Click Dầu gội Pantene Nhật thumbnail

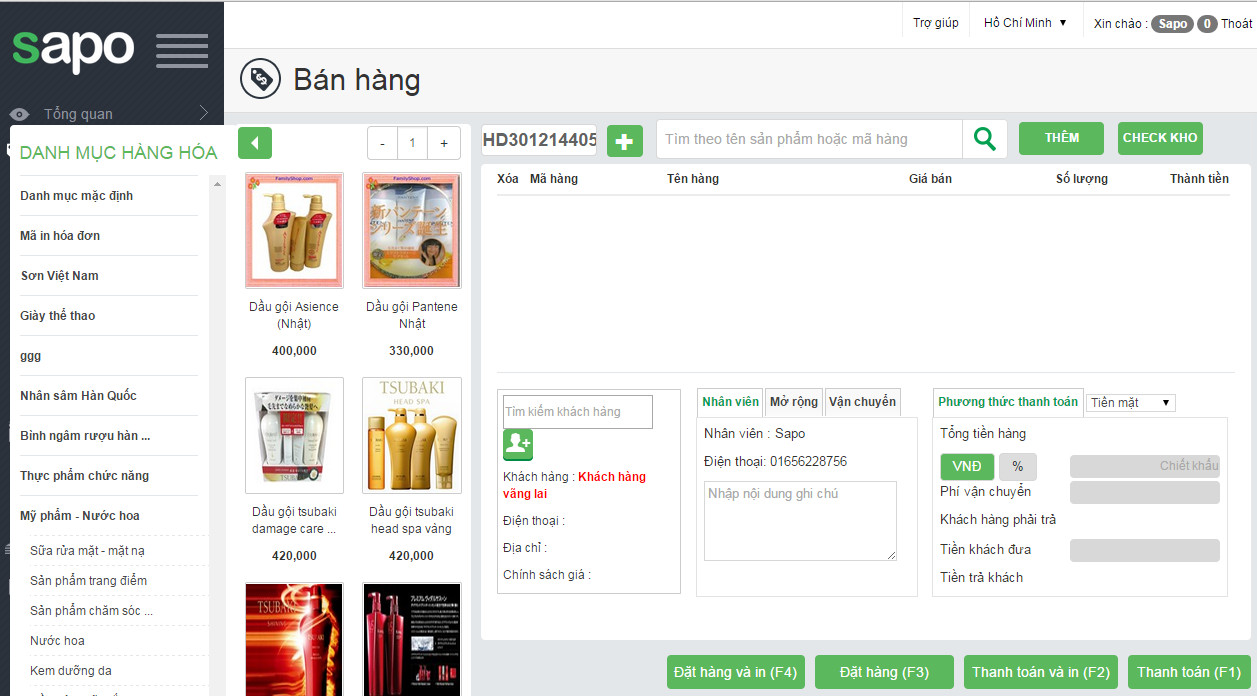pos(412,231)
